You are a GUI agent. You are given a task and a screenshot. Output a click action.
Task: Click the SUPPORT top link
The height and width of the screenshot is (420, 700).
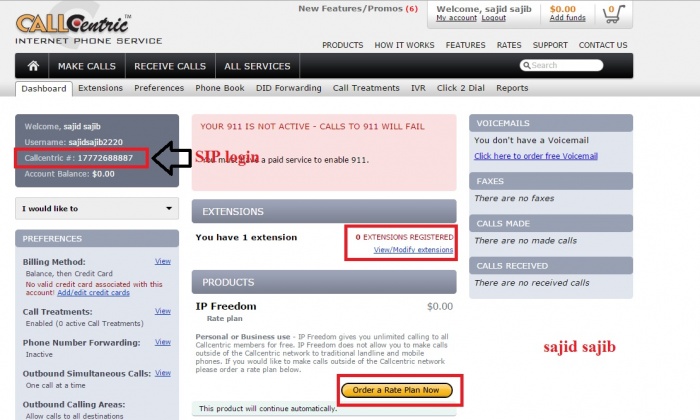[550, 45]
